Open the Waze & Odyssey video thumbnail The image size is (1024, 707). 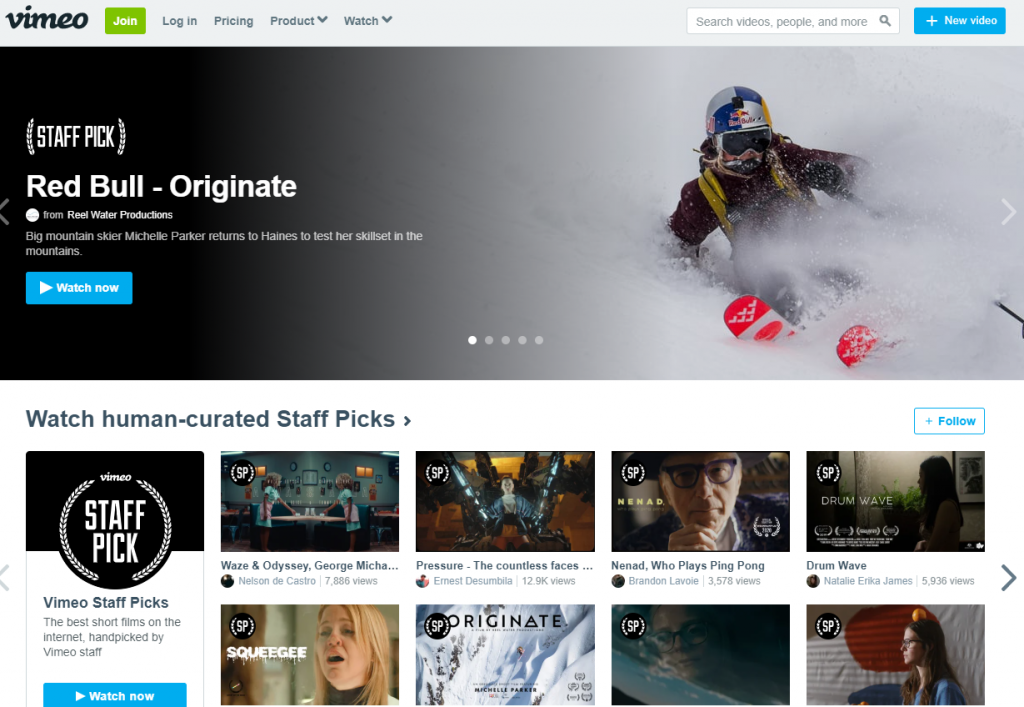[310, 501]
